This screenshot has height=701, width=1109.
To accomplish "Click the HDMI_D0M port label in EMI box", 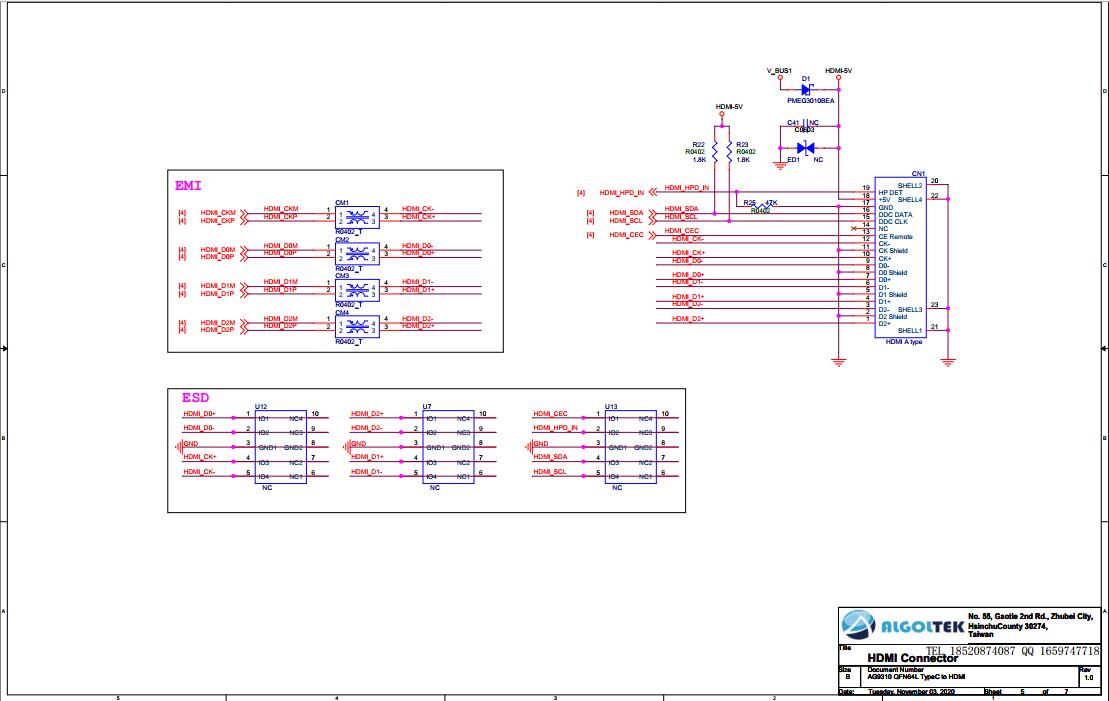I will point(218,250).
